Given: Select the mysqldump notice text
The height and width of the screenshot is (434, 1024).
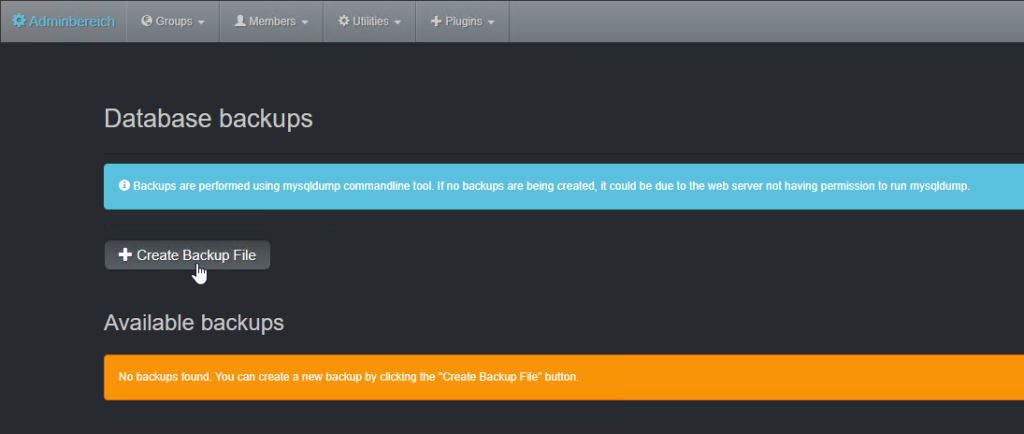Looking at the screenshot, I should click(x=551, y=186).
